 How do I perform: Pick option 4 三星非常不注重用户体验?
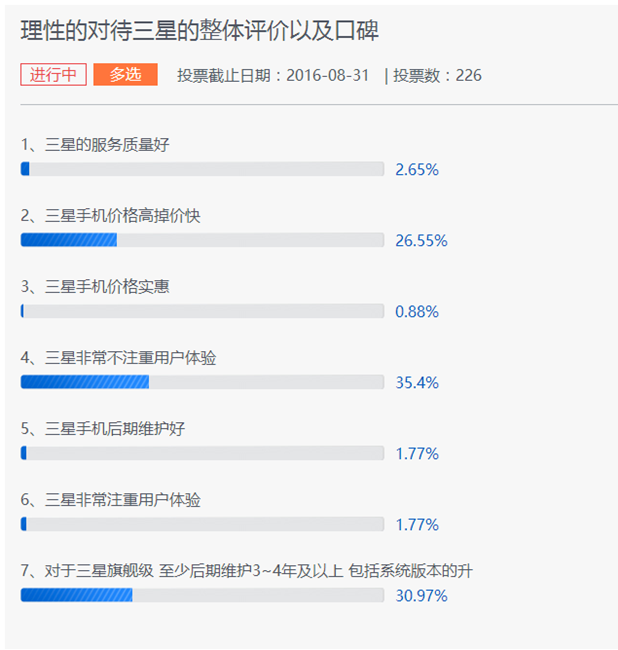click(119, 358)
